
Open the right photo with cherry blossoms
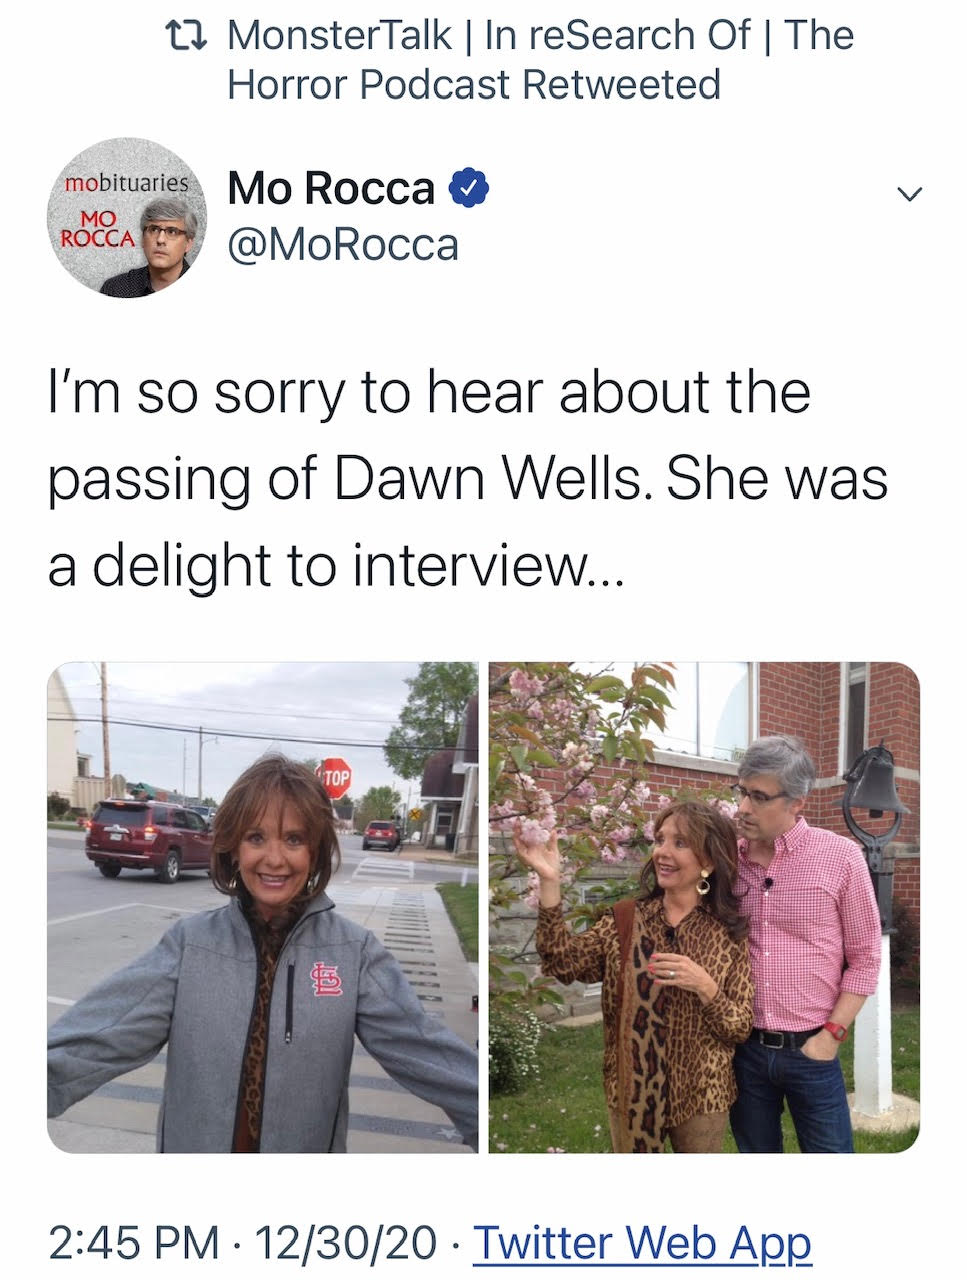[704, 907]
